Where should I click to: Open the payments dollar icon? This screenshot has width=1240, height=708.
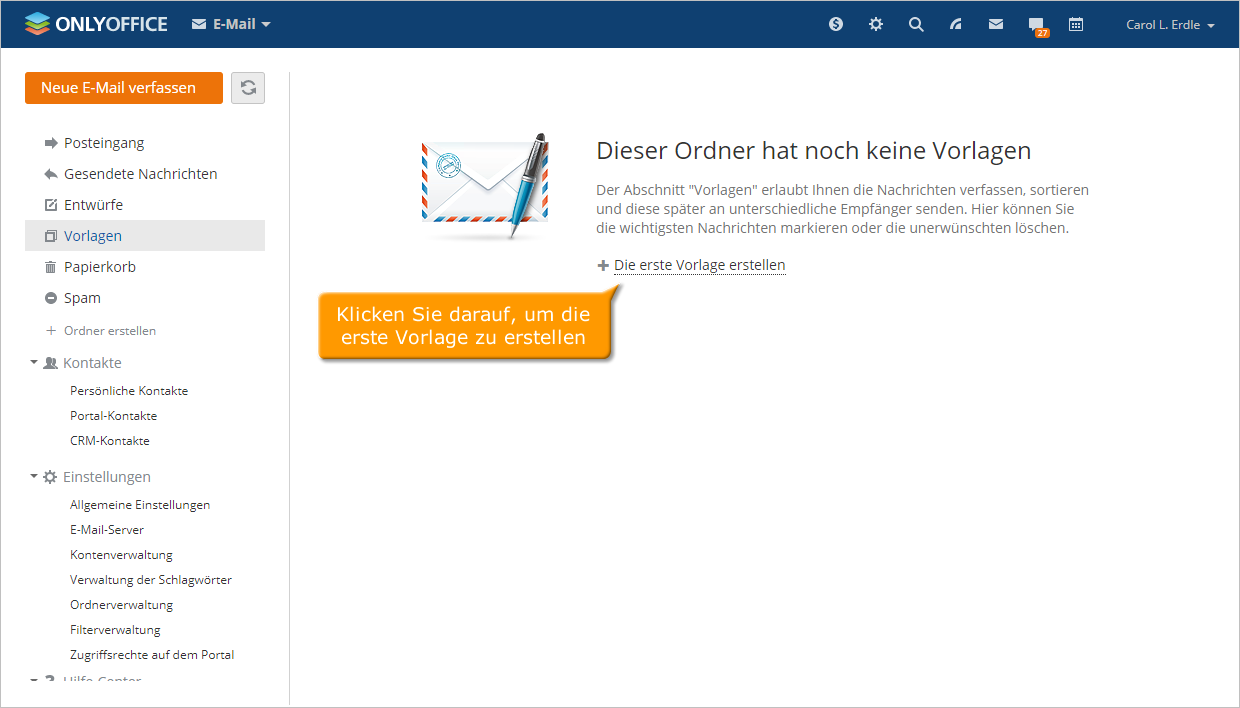(x=836, y=24)
